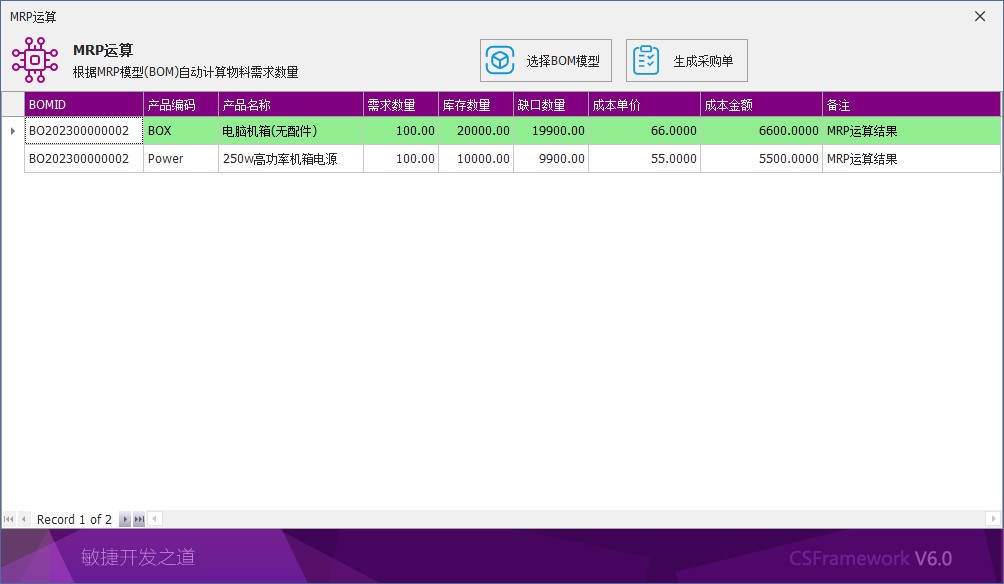Viewport: 1004px width, 584px height.
Task: Select the 55.0000 unit cost cell
Action: click(x=644, y=159)
